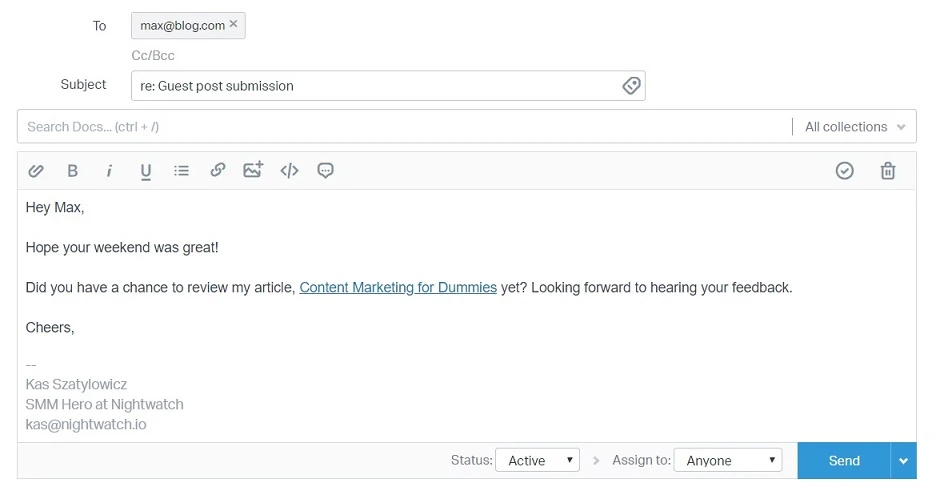940x495 pixels.
Task: Insert a bulleted list
Action: [181, 171]
